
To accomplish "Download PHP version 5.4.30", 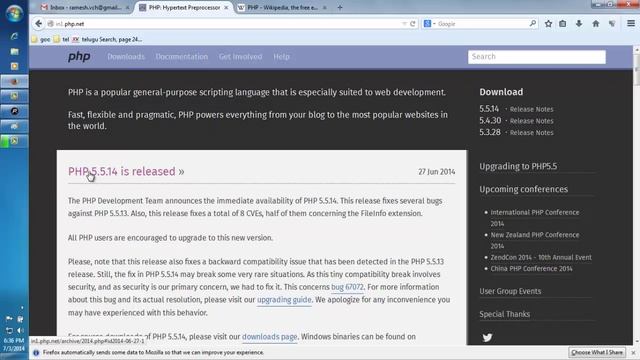I will [490, 120].
